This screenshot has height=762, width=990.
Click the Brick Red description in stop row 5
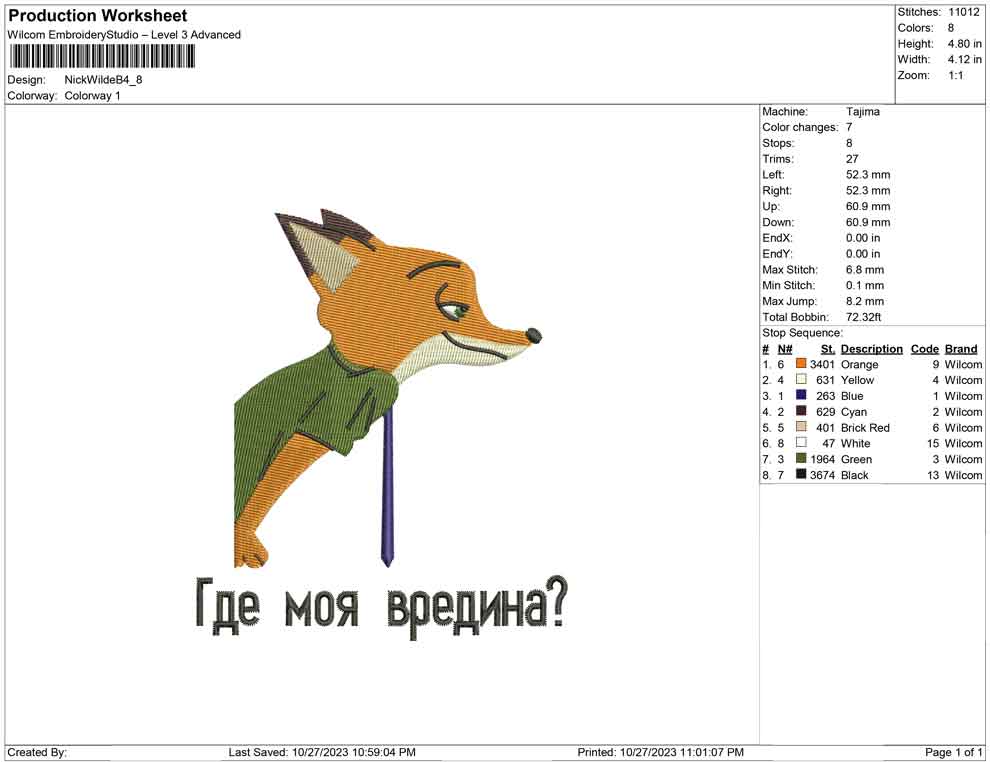coord(865,427)
